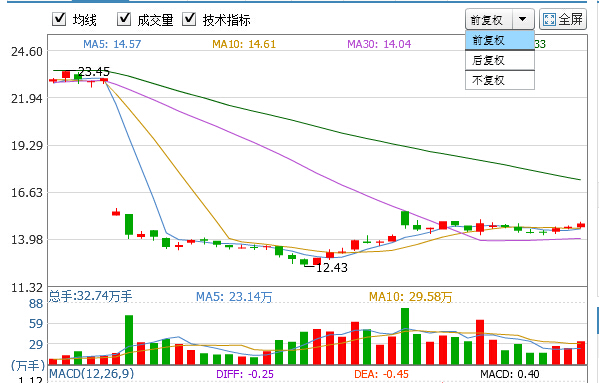Click the DIFF: -0.25 value

click(245, 374)
